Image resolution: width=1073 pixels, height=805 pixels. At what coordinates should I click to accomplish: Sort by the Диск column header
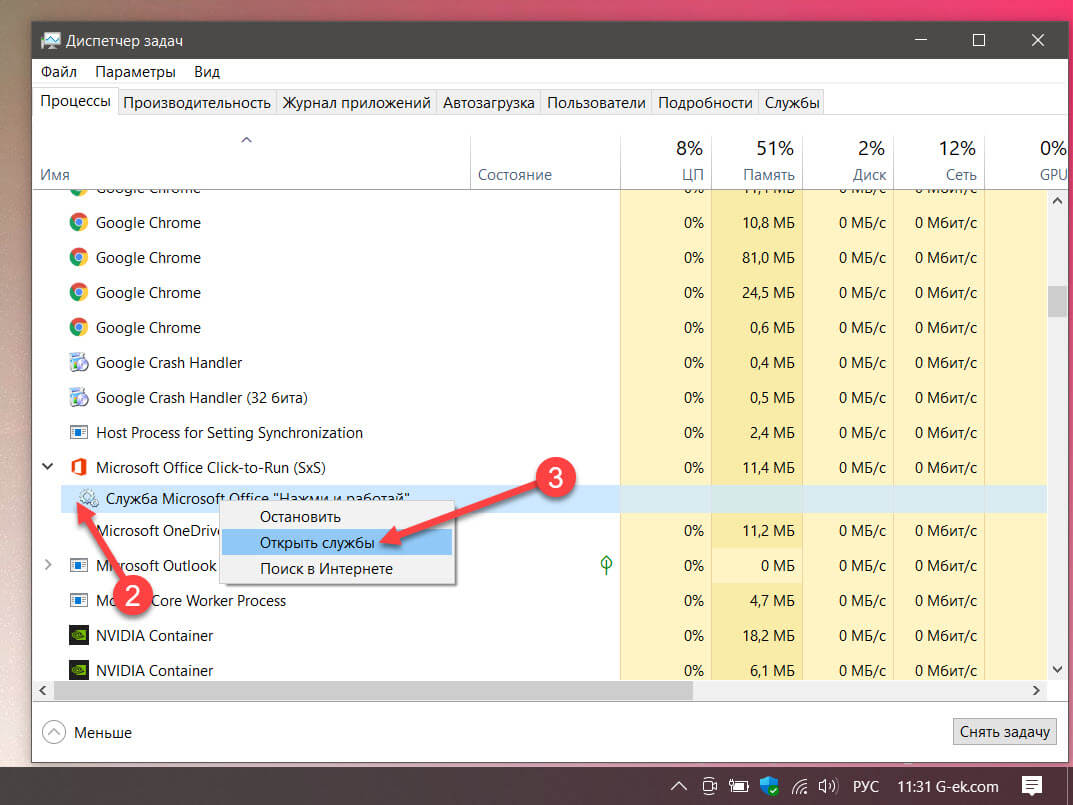click(848, 162)
